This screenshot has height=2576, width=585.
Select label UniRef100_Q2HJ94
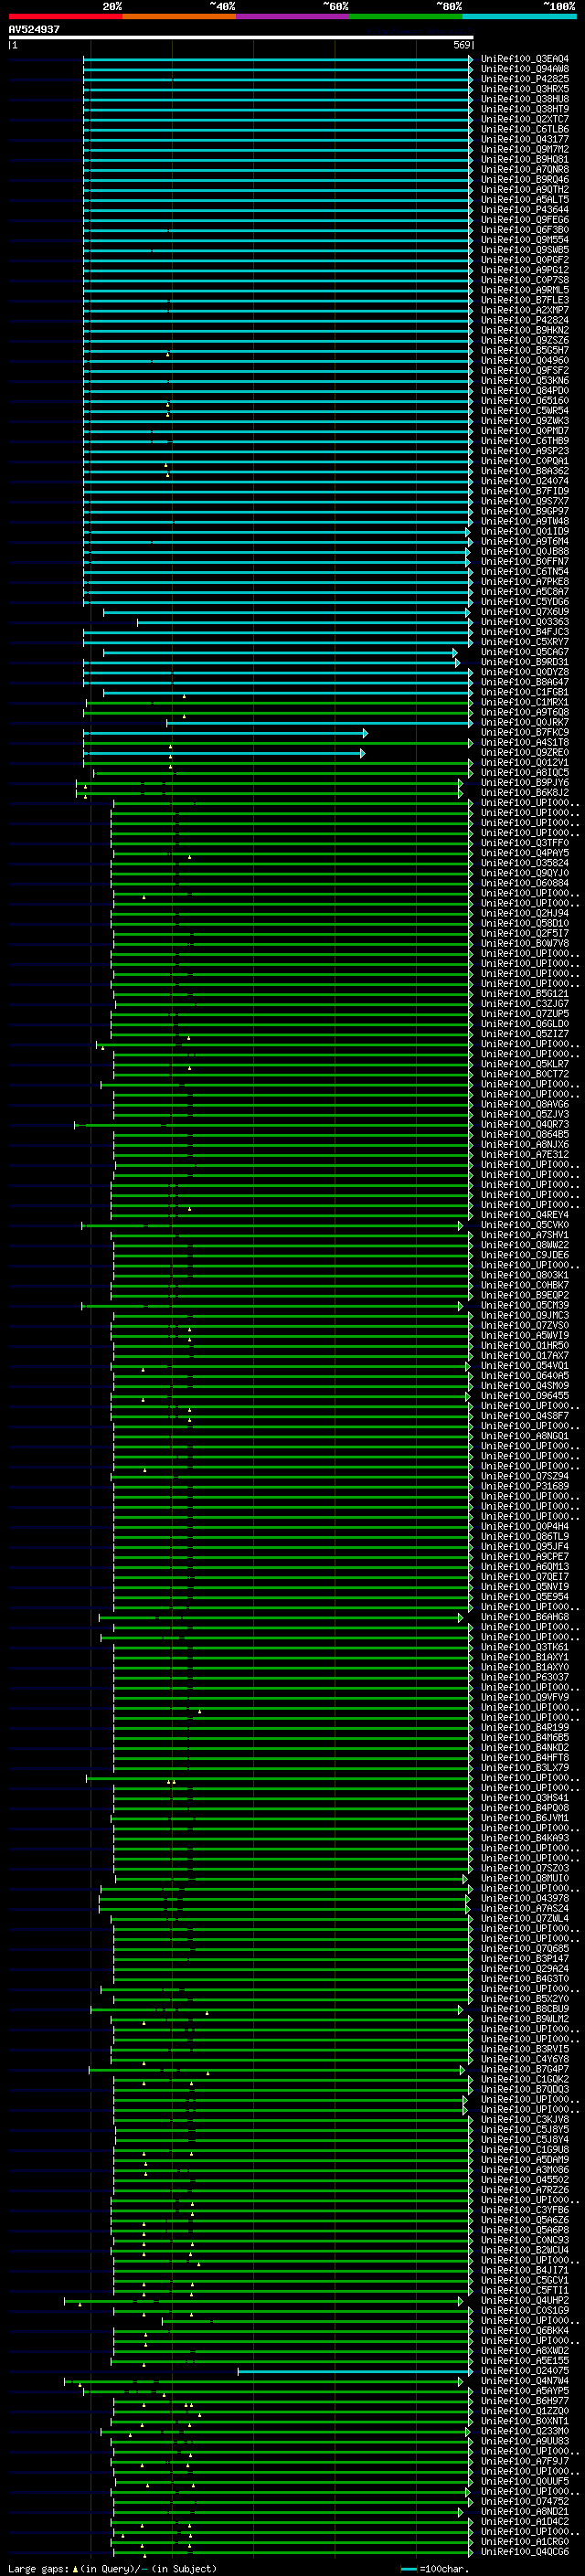pos(524,913)
